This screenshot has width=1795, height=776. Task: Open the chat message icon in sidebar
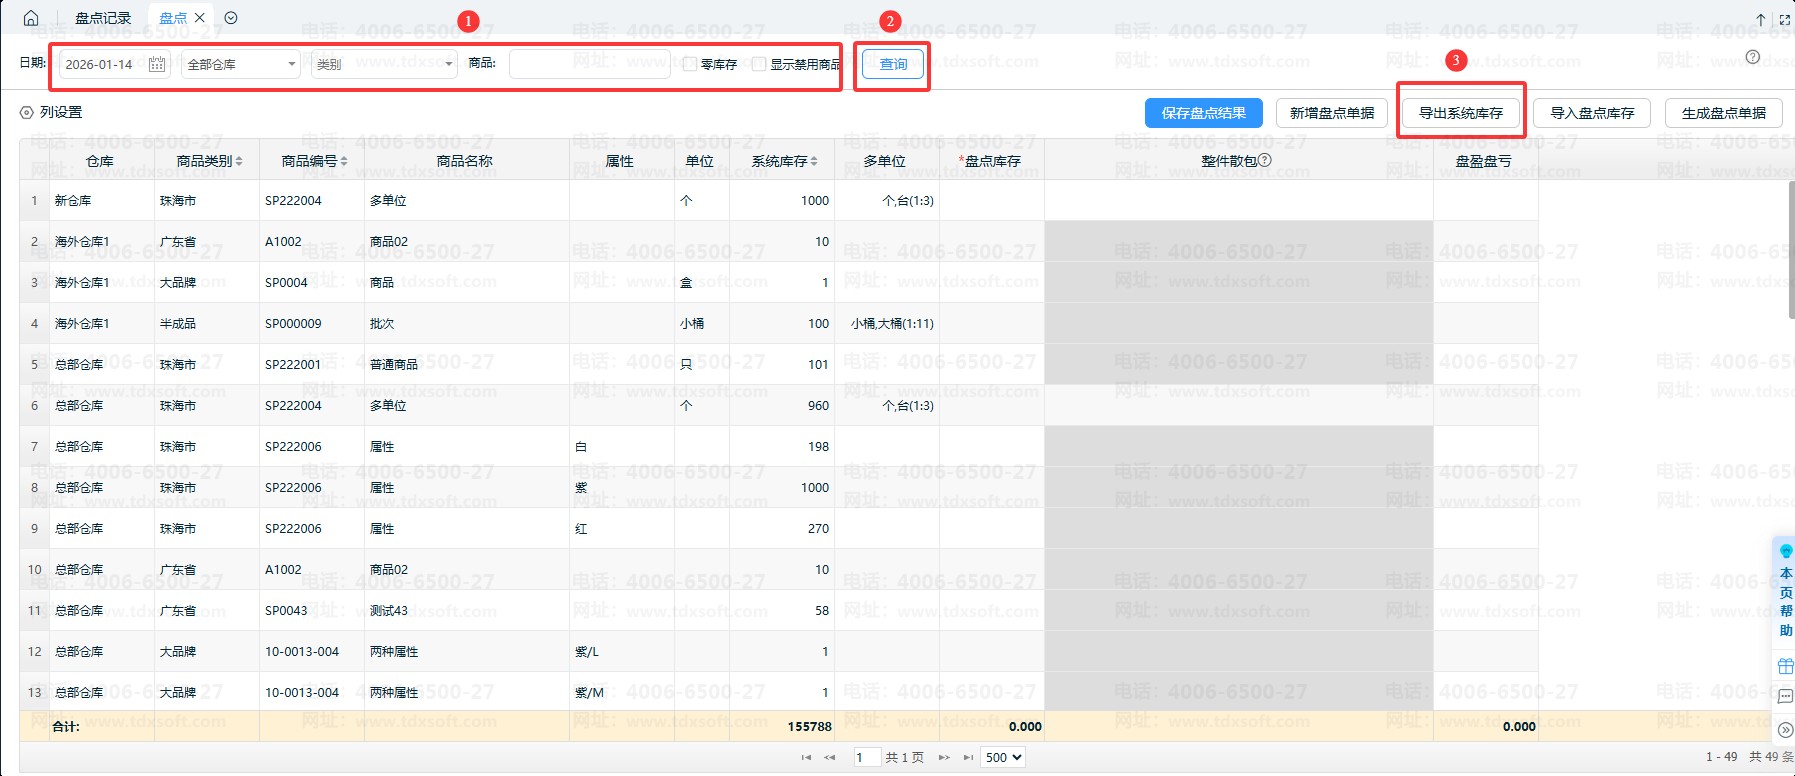tap(1785, 697)
